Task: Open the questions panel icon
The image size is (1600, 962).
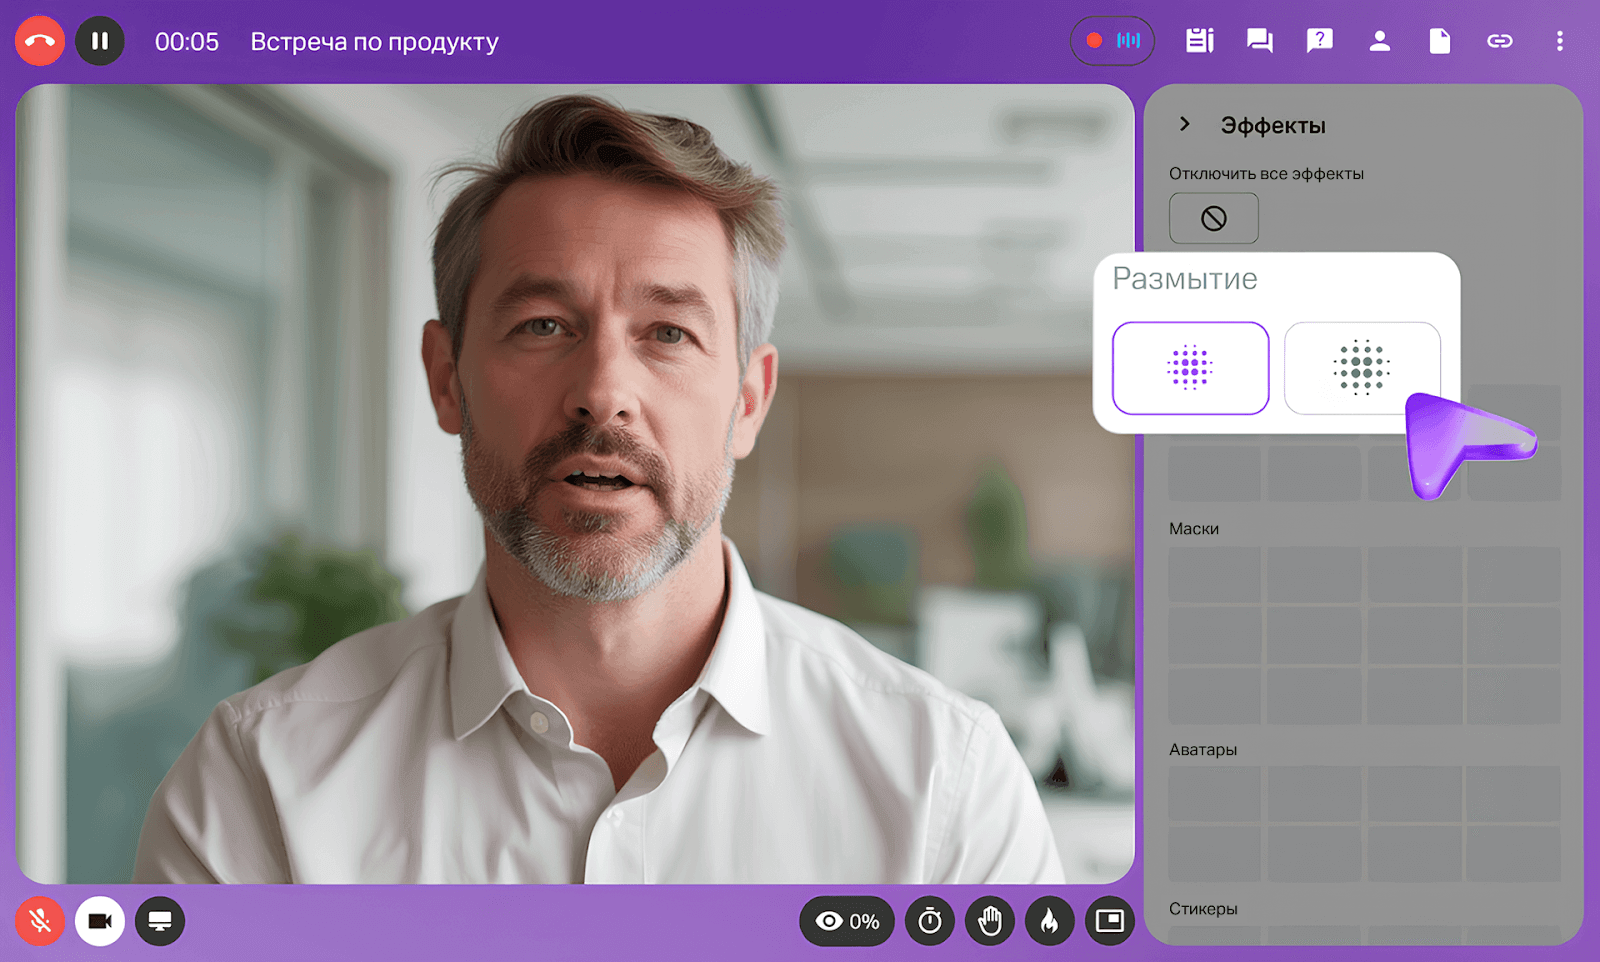Action: [1319, 41]
